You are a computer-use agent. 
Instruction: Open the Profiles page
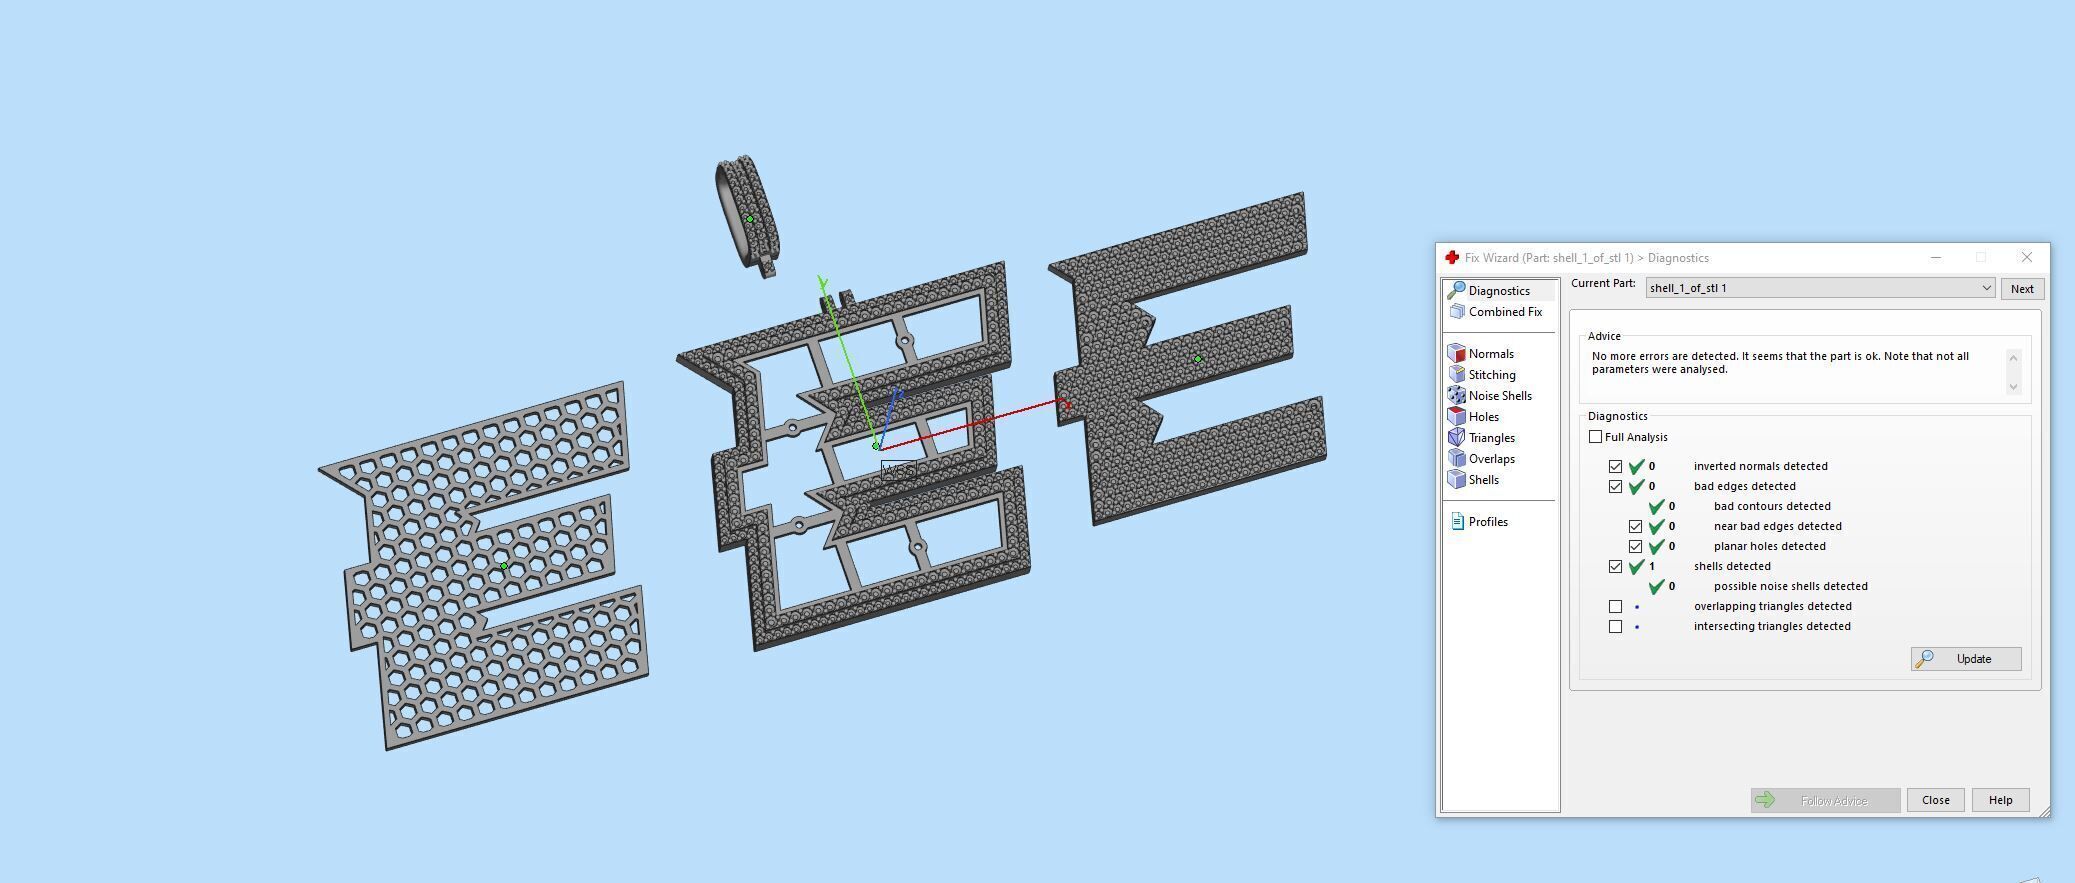click(1488, 522)
